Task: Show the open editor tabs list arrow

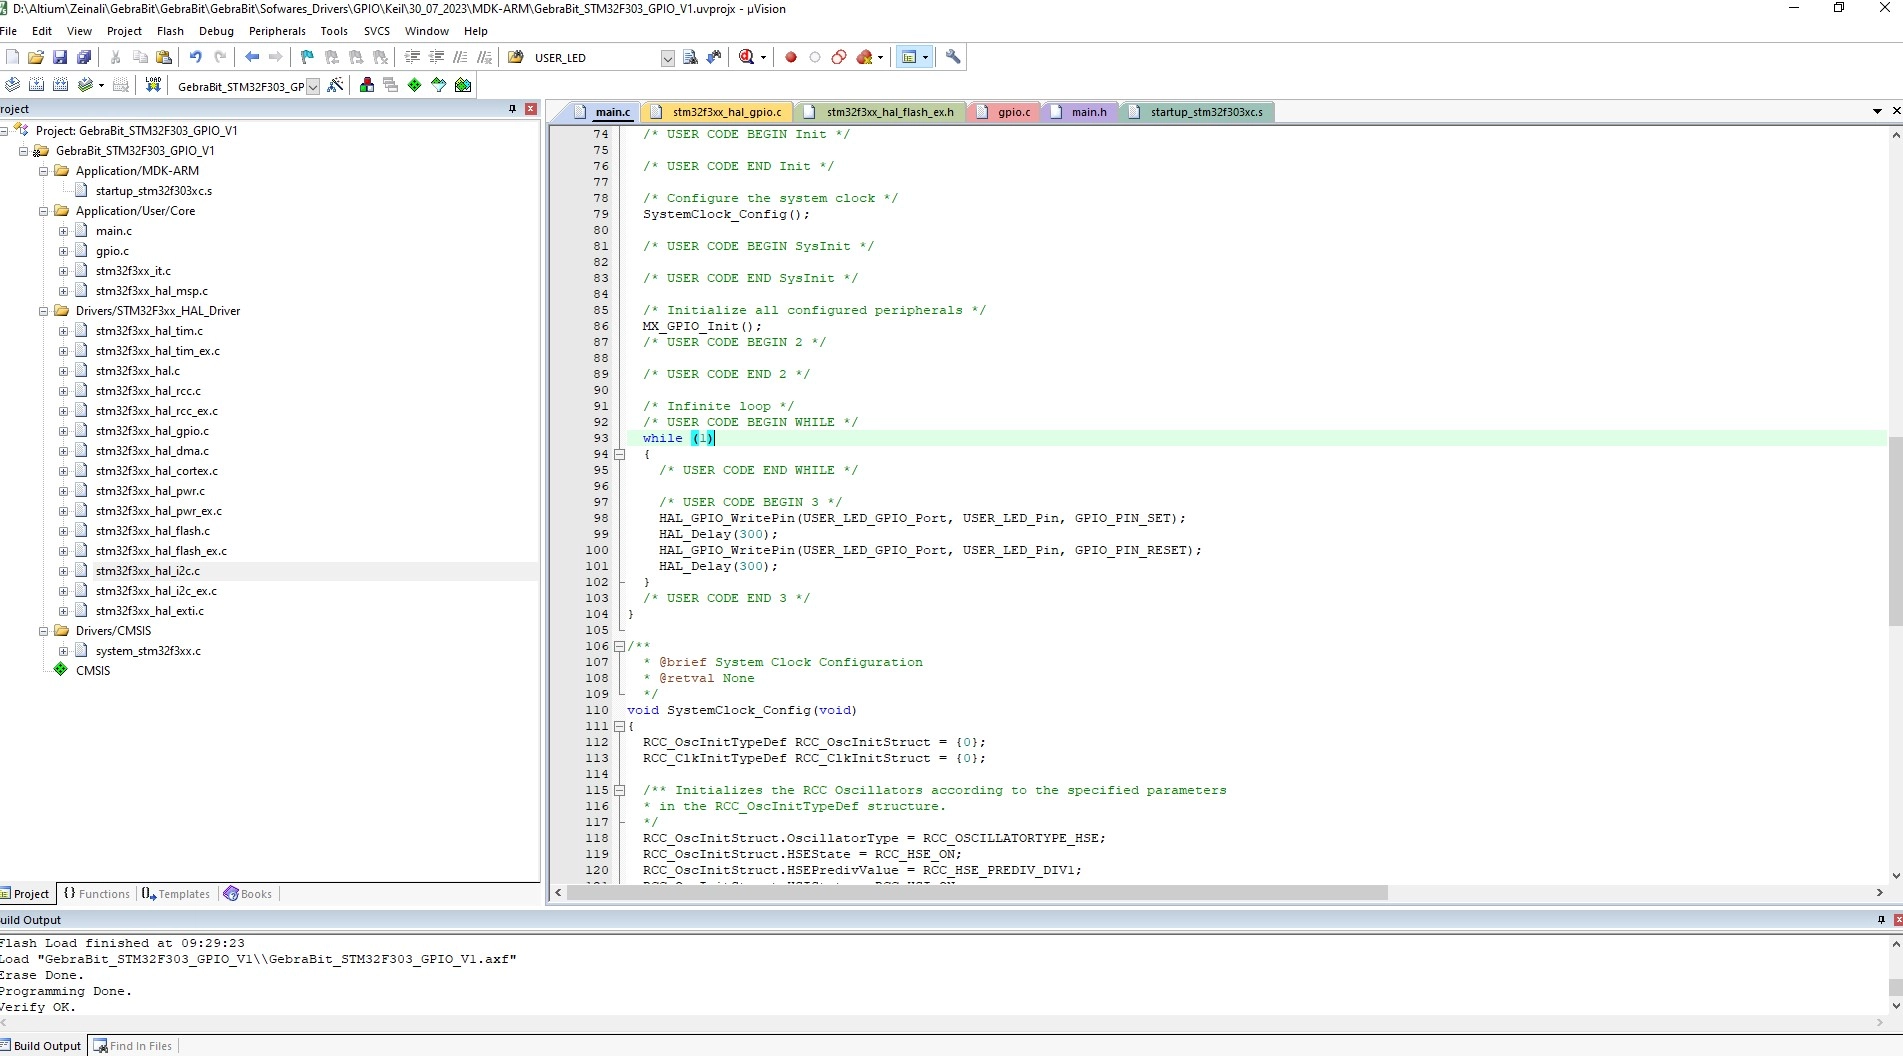Action: pyautogui.click(x=1877, y=111)
